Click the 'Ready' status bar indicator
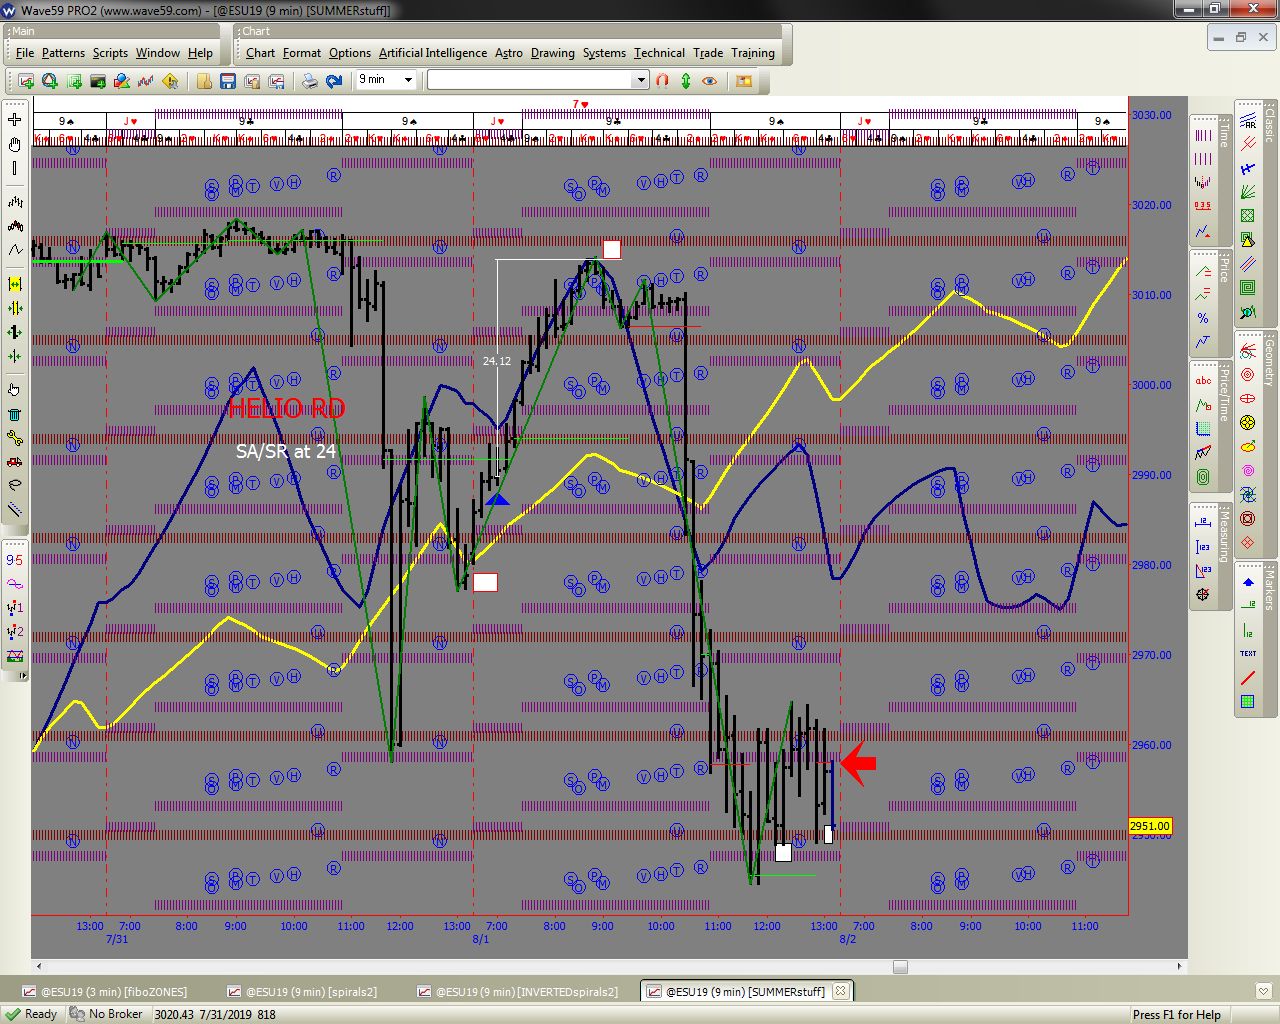 31,1014
